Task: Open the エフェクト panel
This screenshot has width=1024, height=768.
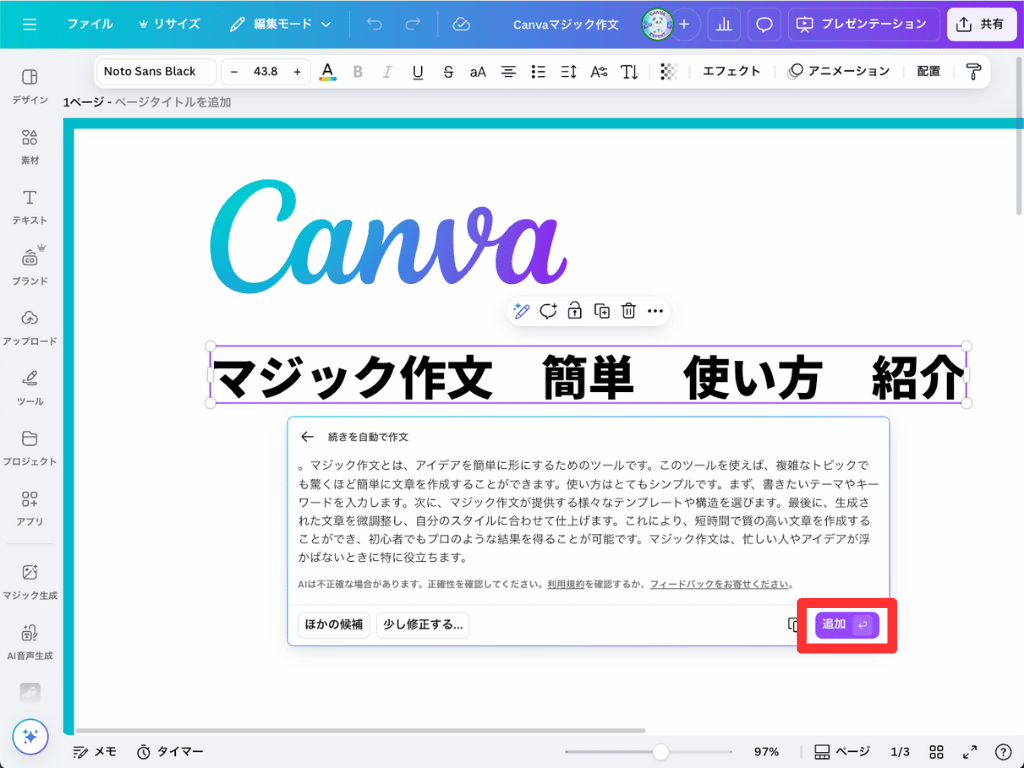Action: [x=731, y=71]
